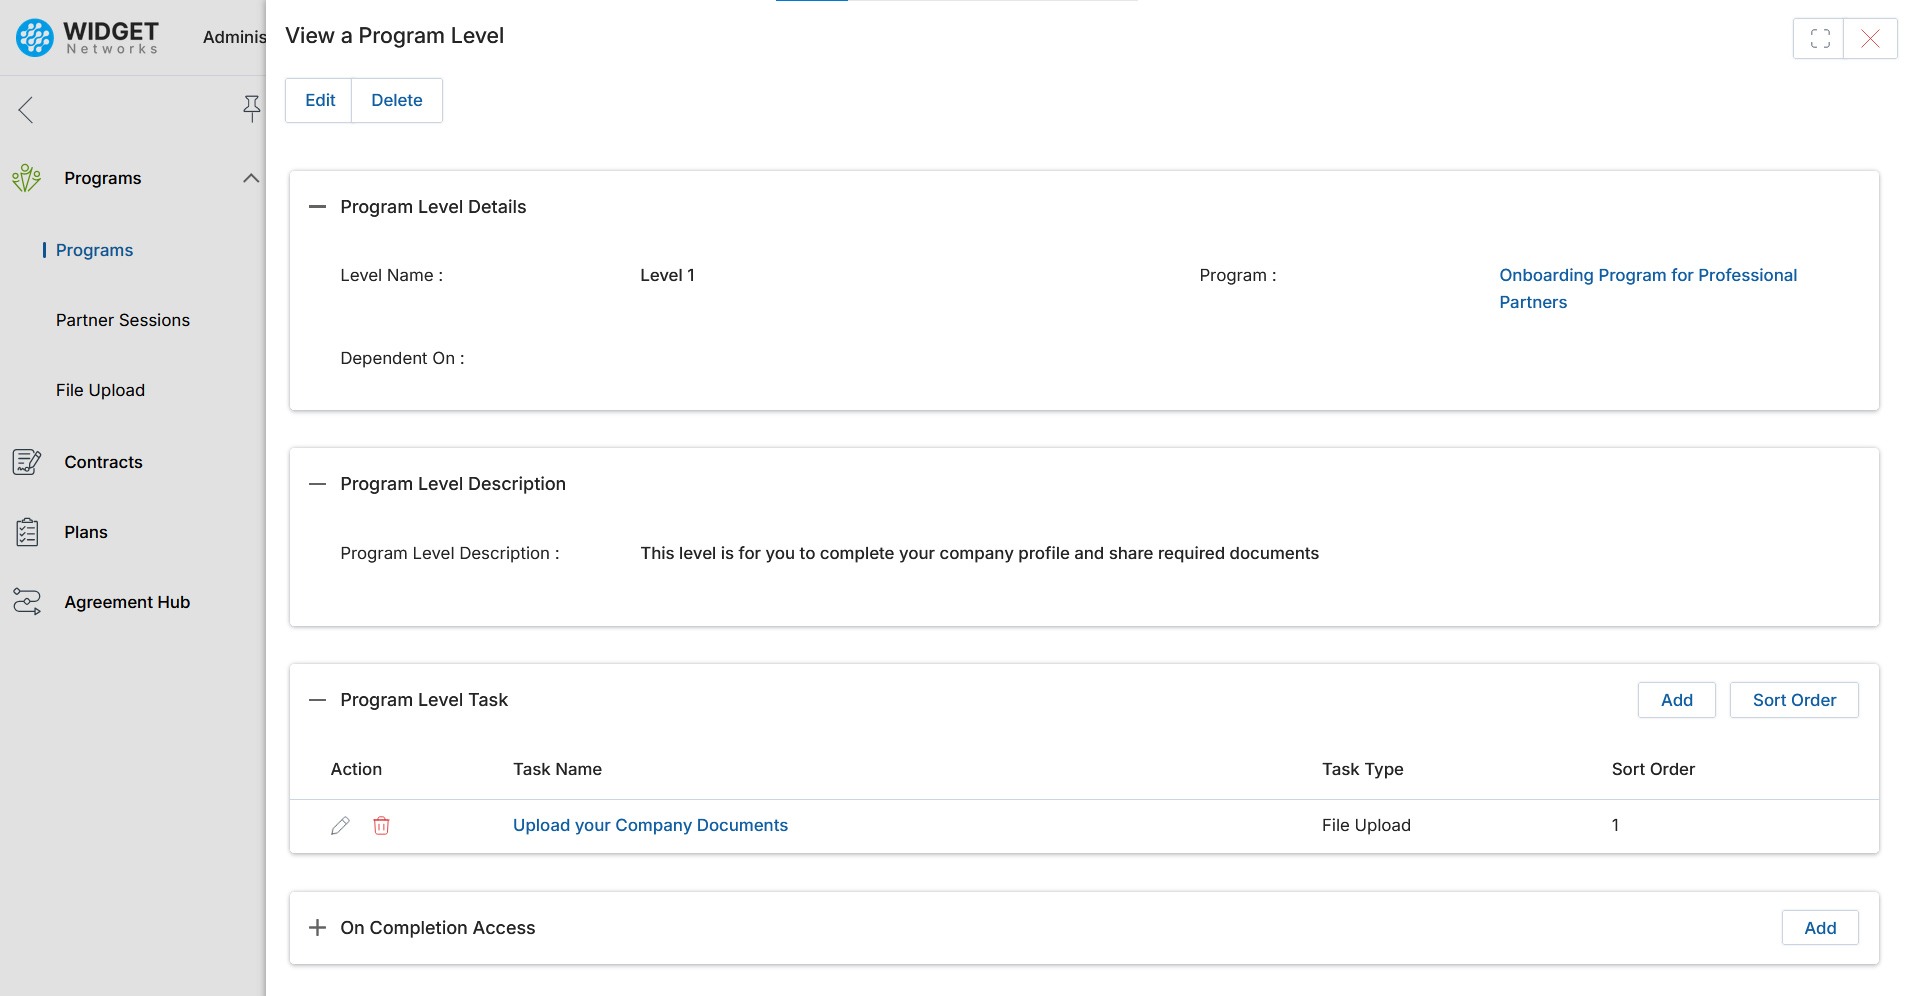
Task: Collapse the Programs sidebar menu chevron
Action: (251, 178)
